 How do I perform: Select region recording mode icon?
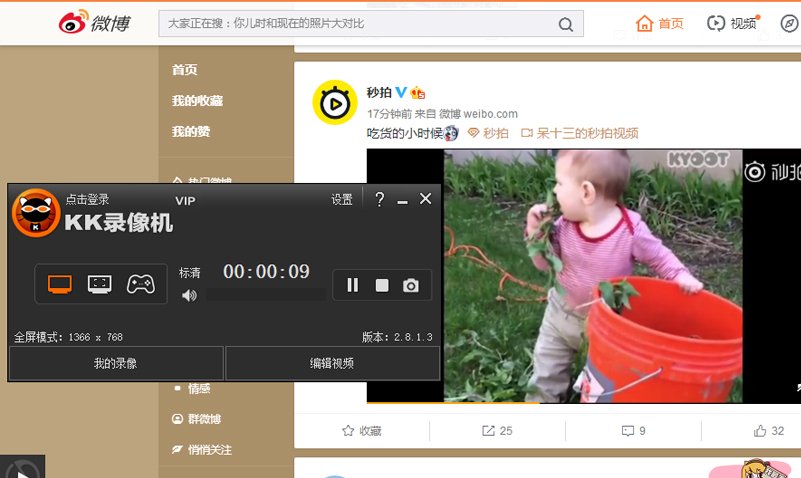tap(100, 284)
